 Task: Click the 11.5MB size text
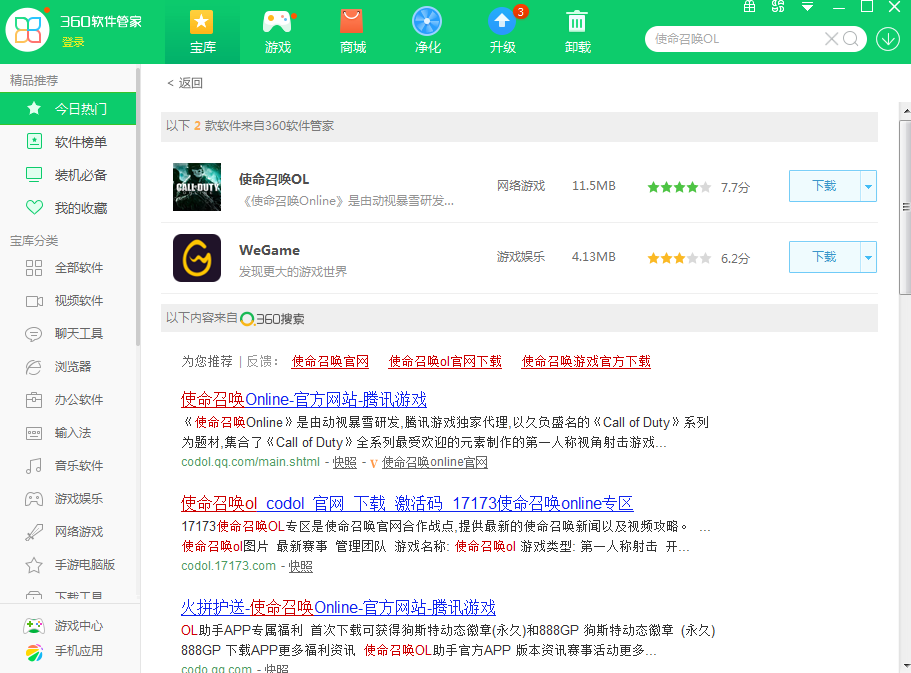594,186
